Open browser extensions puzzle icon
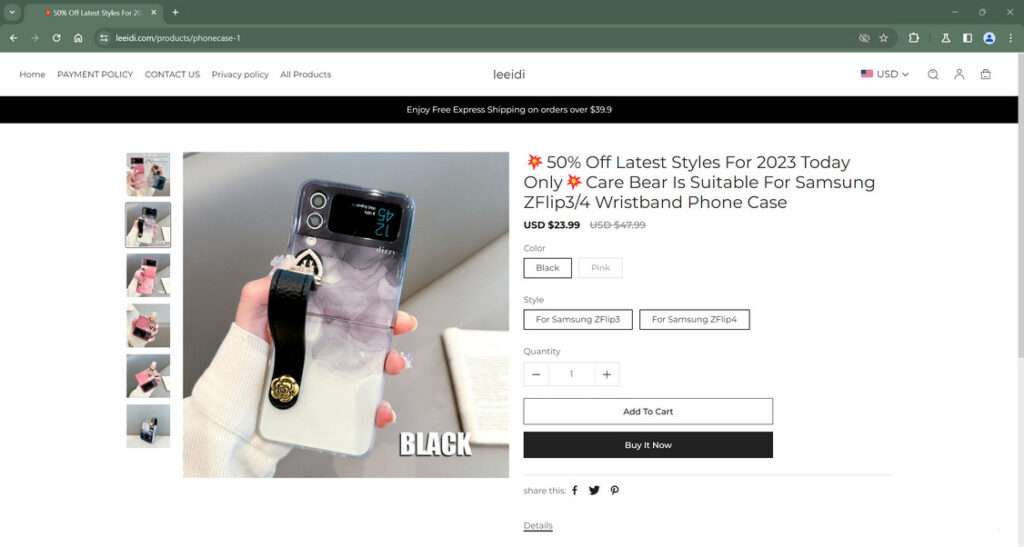 (x=914, y=38)
